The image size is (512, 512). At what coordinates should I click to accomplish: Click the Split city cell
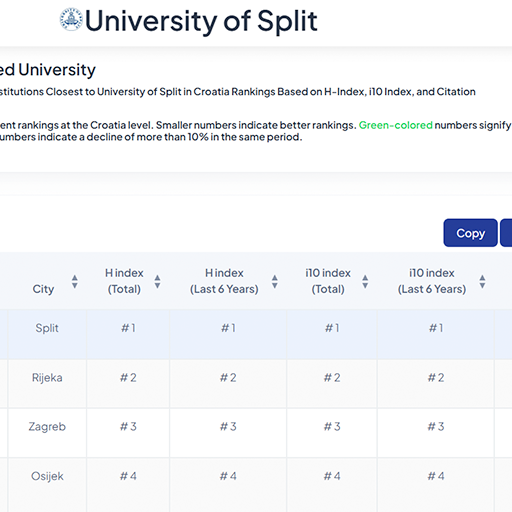47,334
